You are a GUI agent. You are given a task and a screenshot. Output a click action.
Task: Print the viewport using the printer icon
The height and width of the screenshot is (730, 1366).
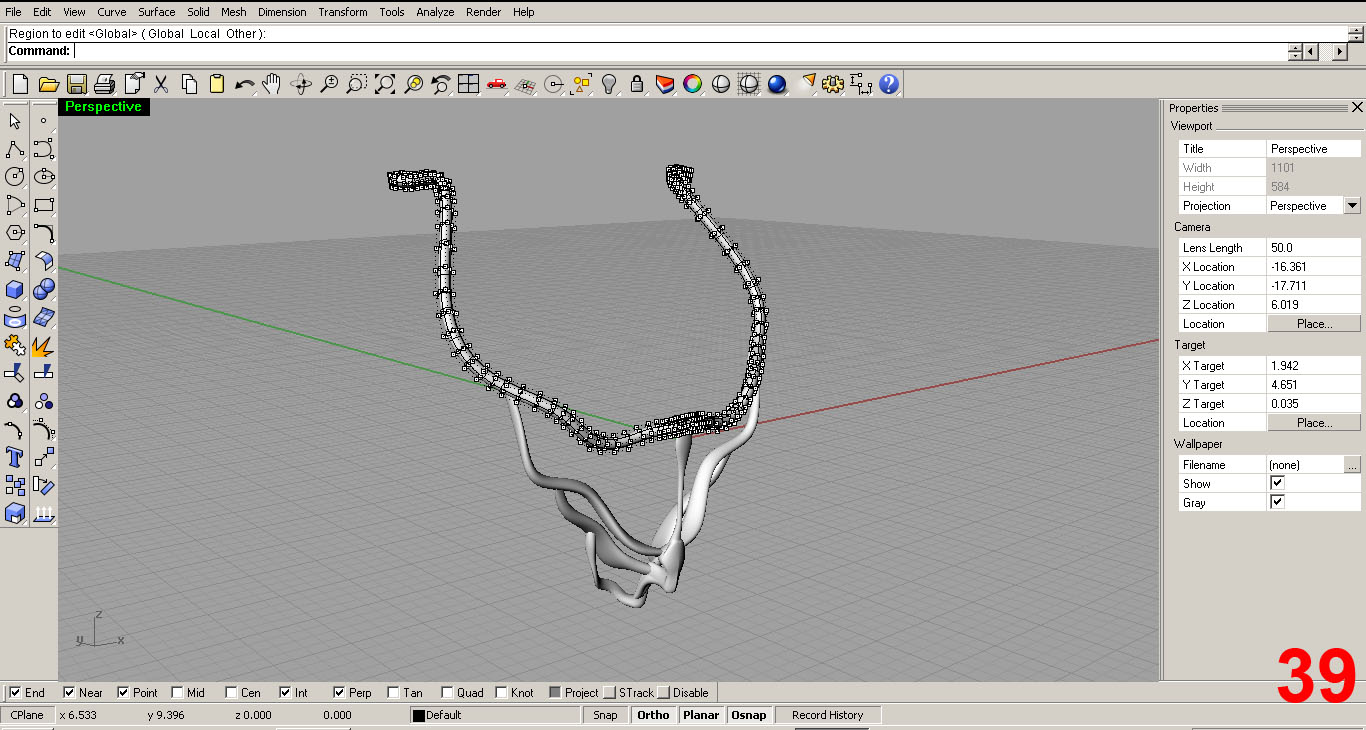[104, 84]
